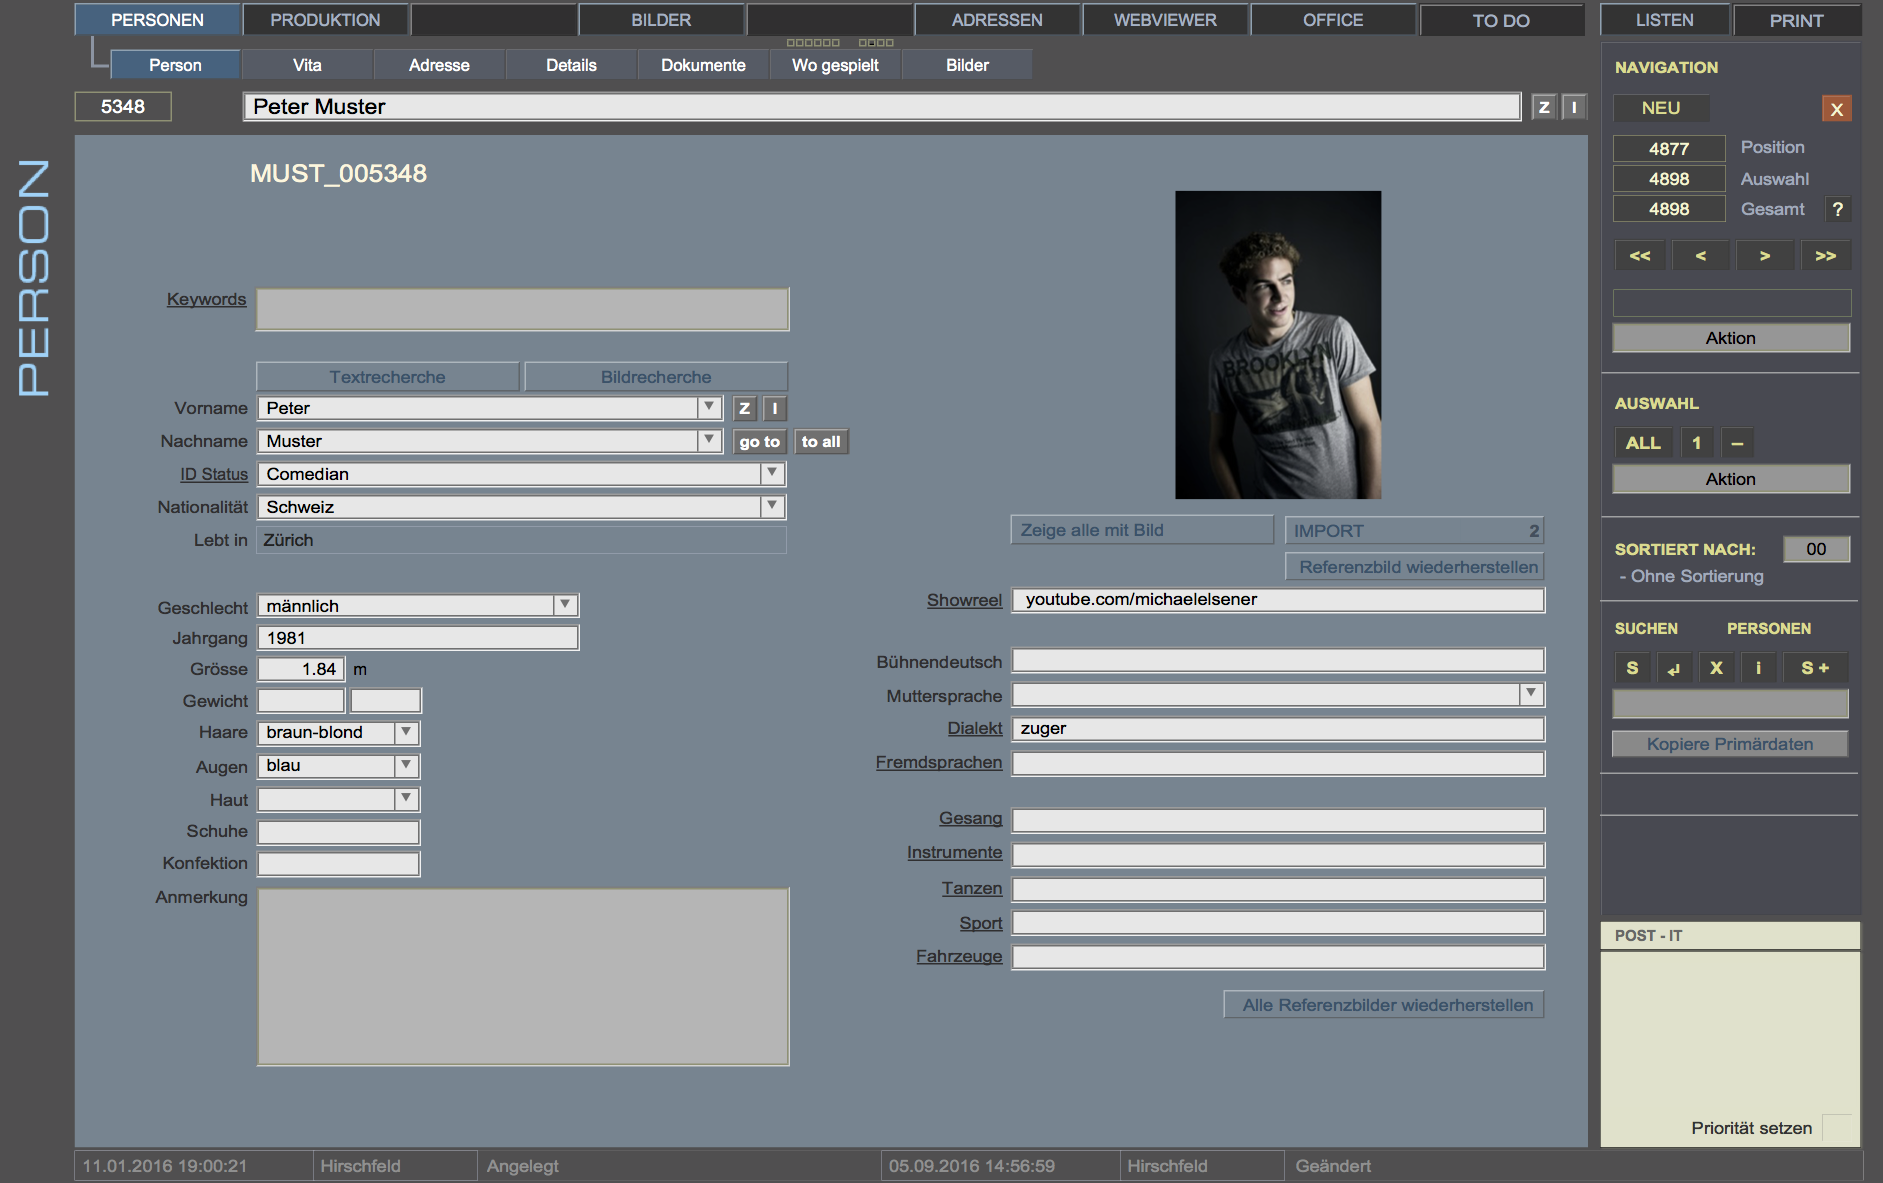Click the Showreel label link
Viewport: 1883px width, 1183px height.
963,600
